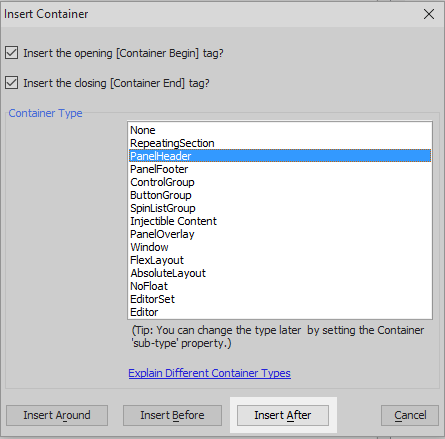Choose ButtonGroup in the list

pyautogui.click(x=280, y=195)
